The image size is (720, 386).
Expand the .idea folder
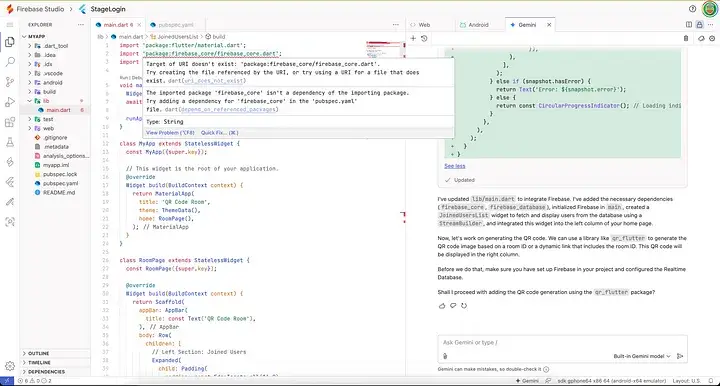[55, 55]
